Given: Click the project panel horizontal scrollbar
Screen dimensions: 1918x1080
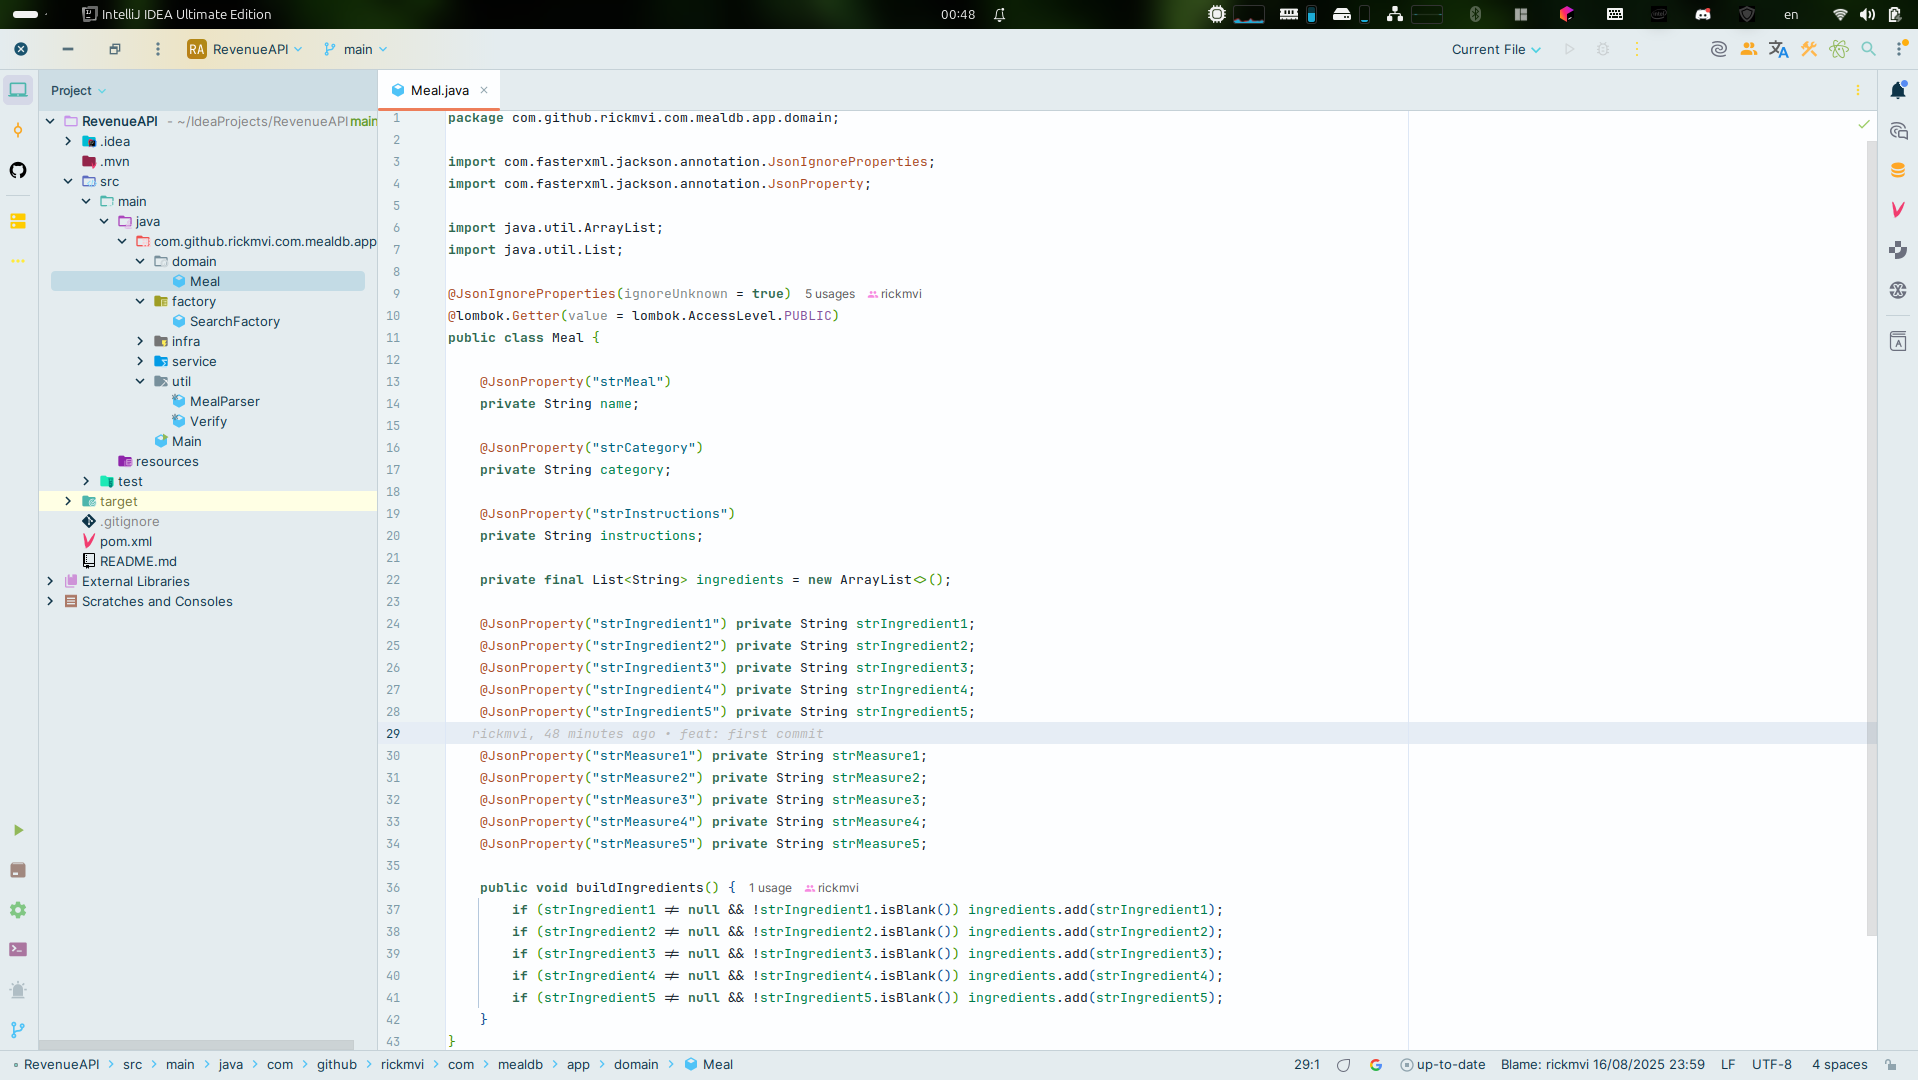Looking at the screenshot, I should 196,1044.
